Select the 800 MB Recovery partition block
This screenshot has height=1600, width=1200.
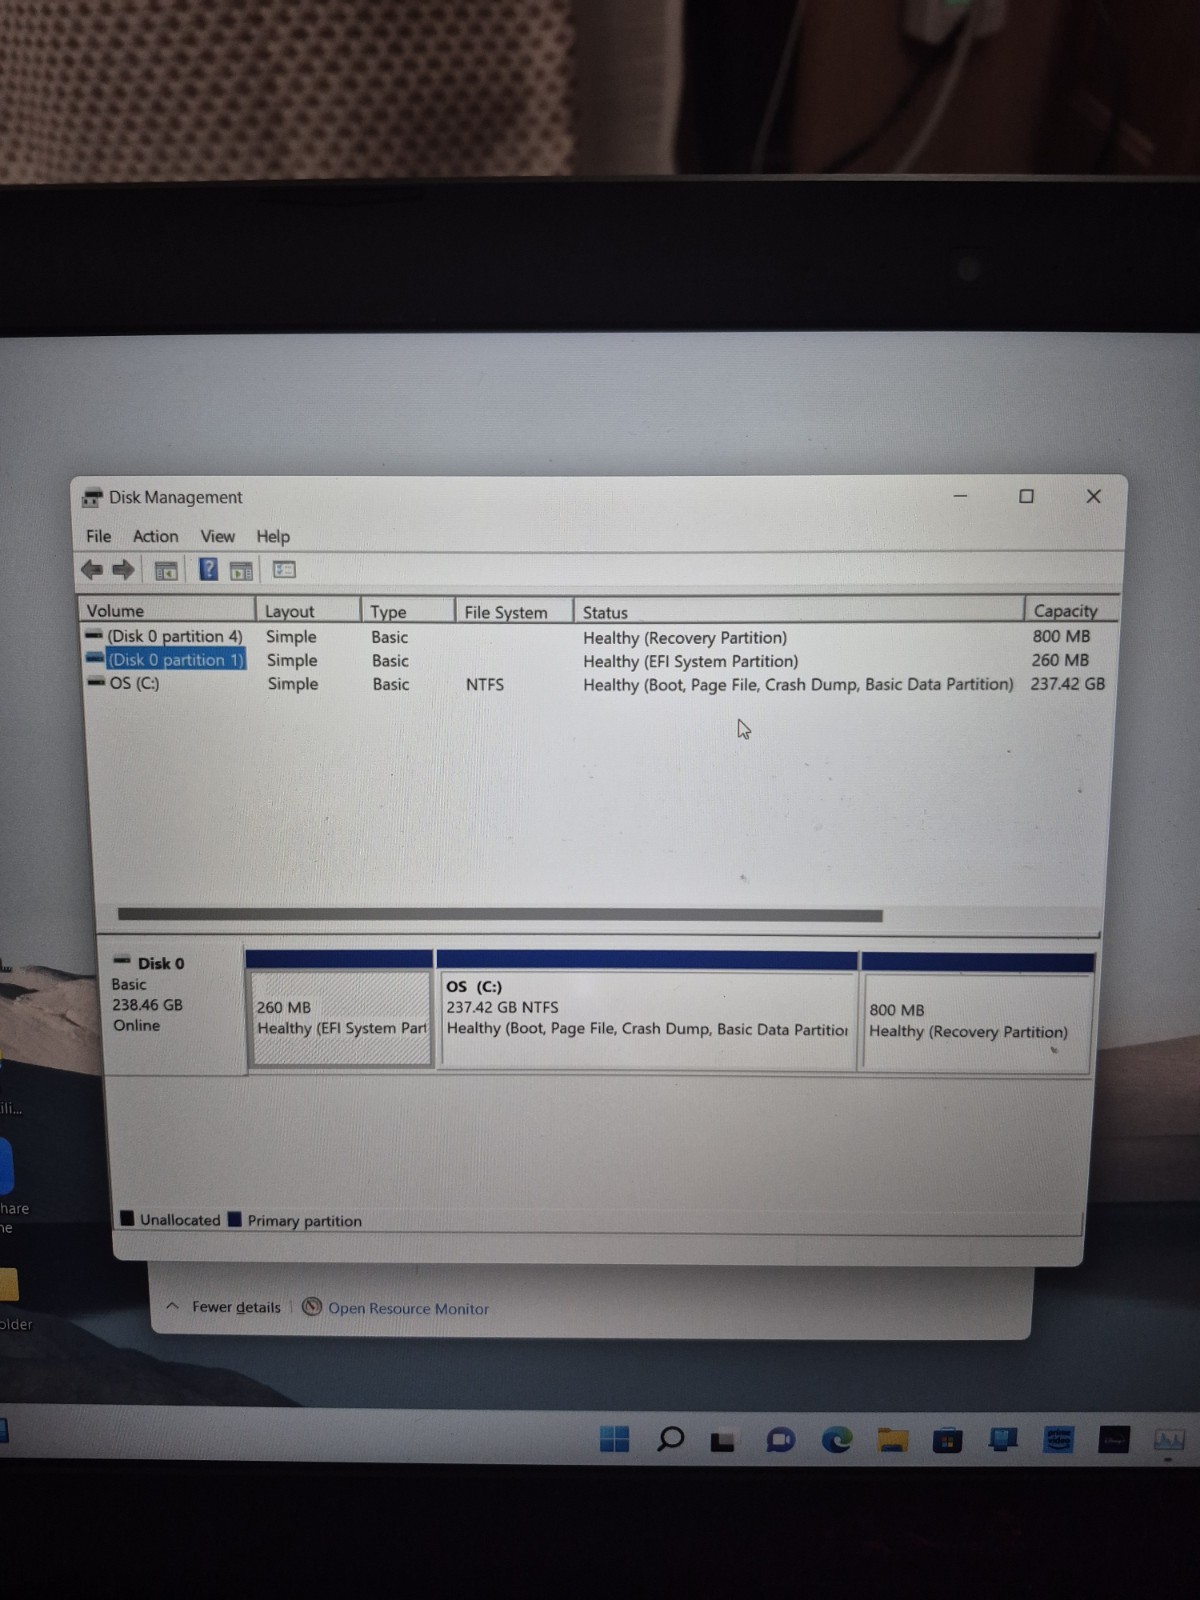pos(976,1021)
